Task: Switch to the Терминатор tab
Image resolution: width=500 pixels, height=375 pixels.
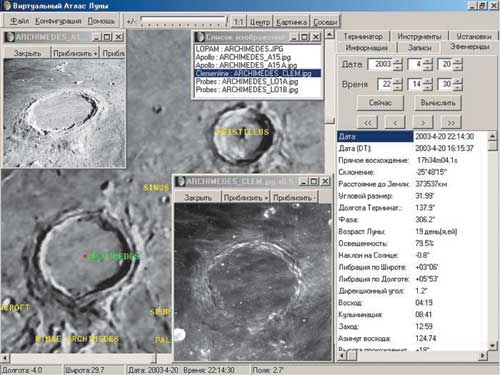Action: pyautogui.click(x=363, y=36)
